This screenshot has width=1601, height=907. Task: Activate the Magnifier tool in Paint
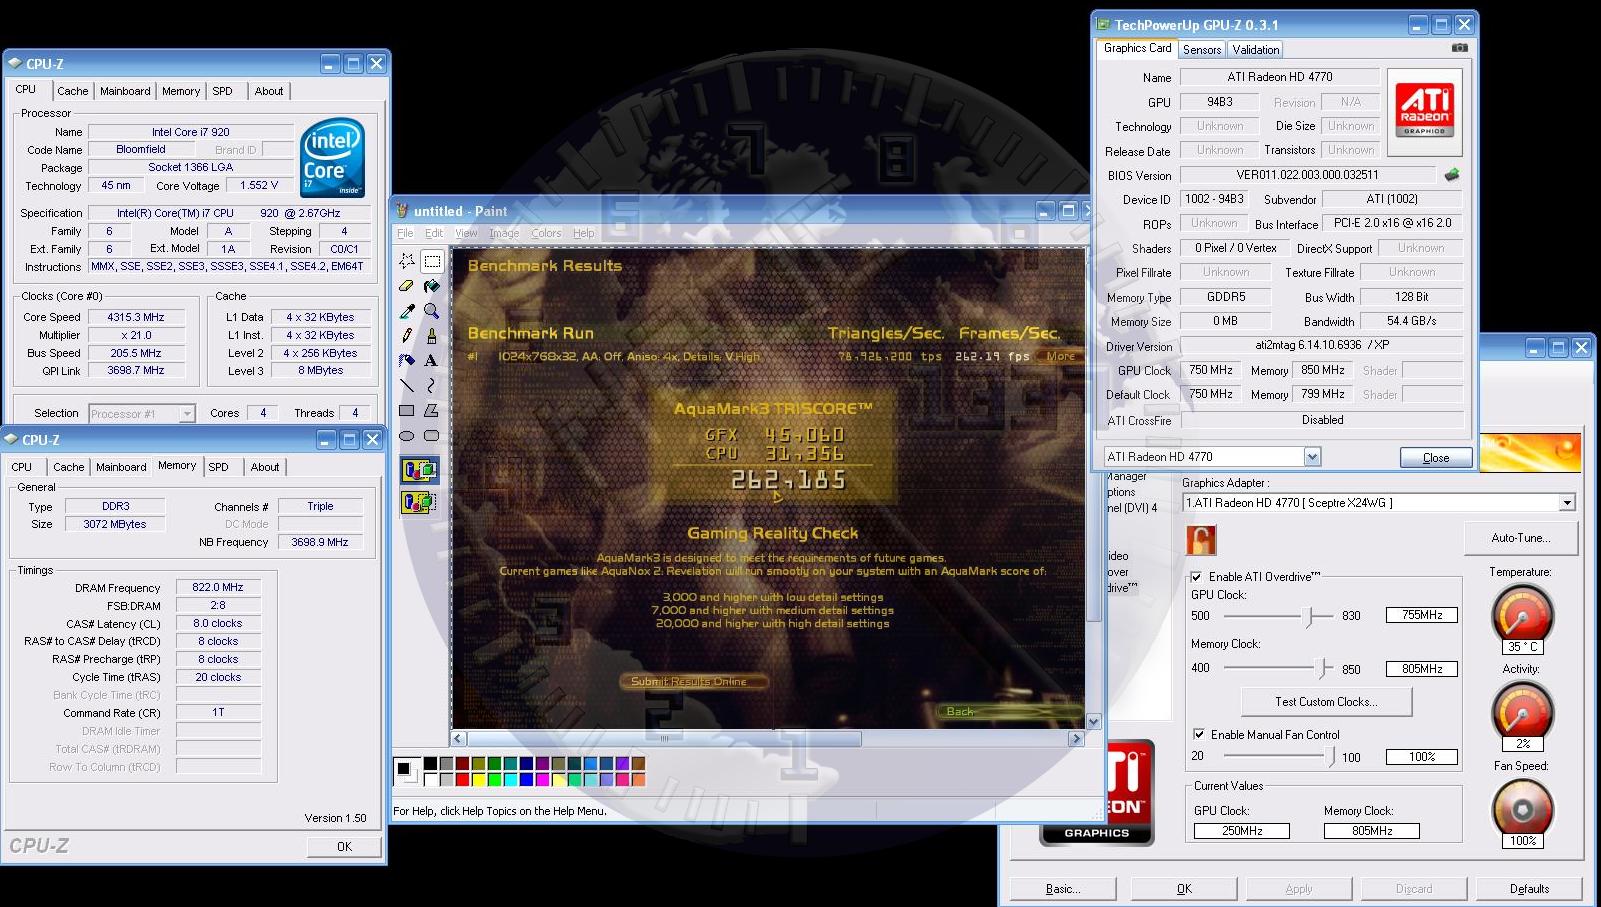pos(431,311)
